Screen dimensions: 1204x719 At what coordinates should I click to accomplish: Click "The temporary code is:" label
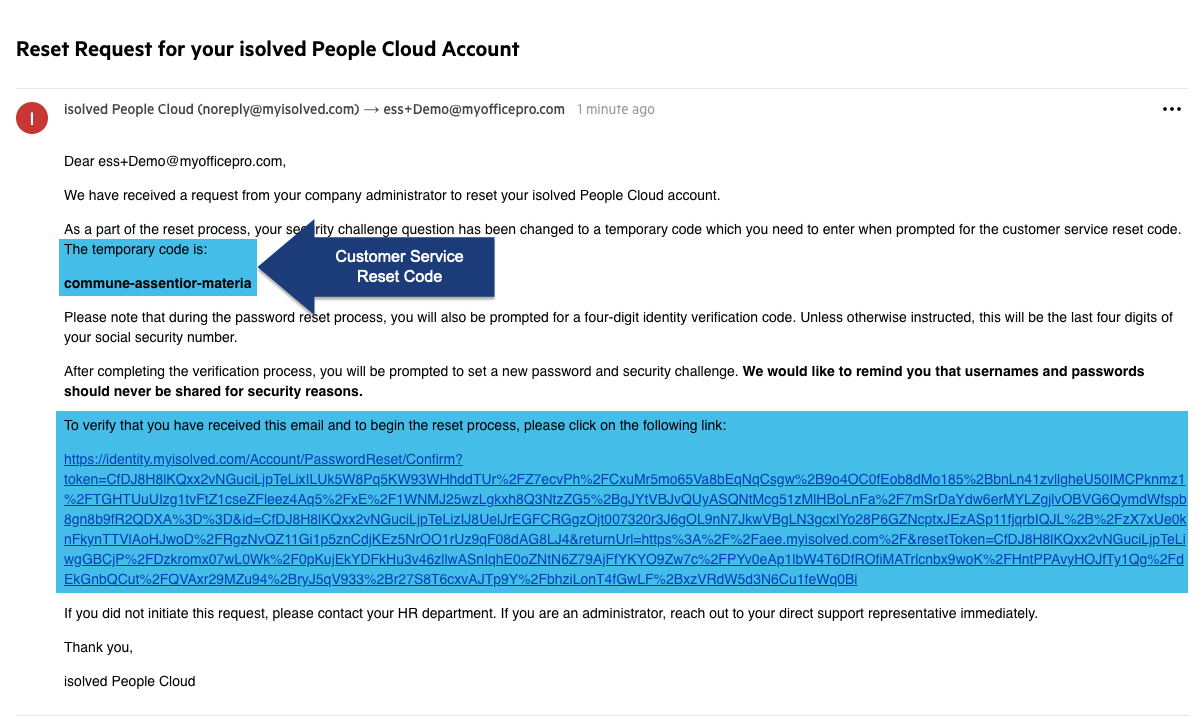136,249
